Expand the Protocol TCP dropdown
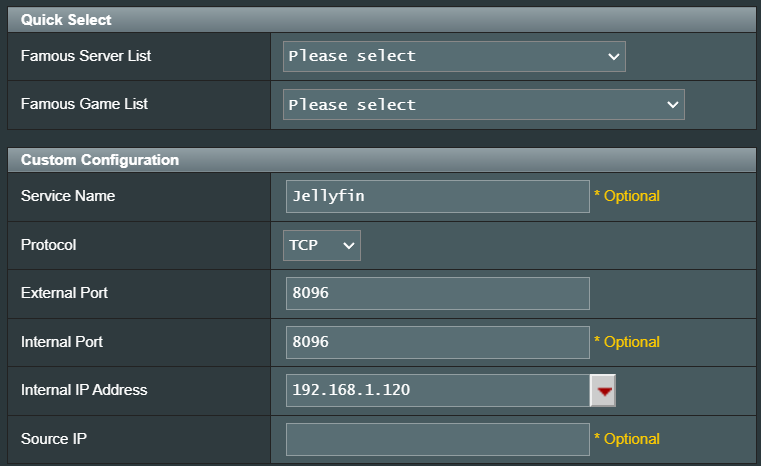 tap(321, 245)
